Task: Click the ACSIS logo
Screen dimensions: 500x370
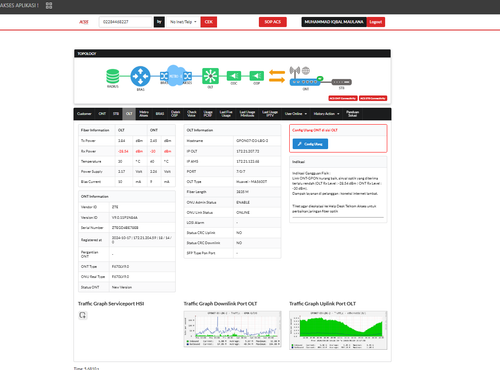Action: pyautogui.click(x=84, y=22)
